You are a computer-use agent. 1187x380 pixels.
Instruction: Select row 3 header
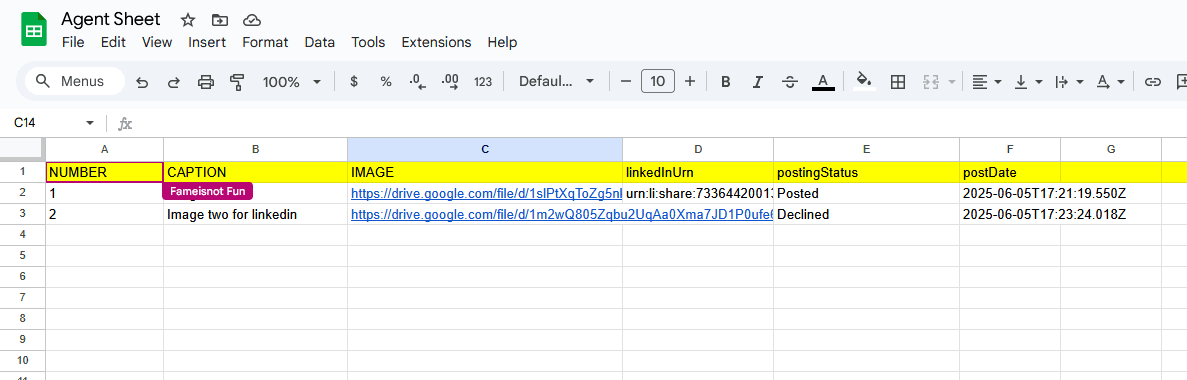23,215
